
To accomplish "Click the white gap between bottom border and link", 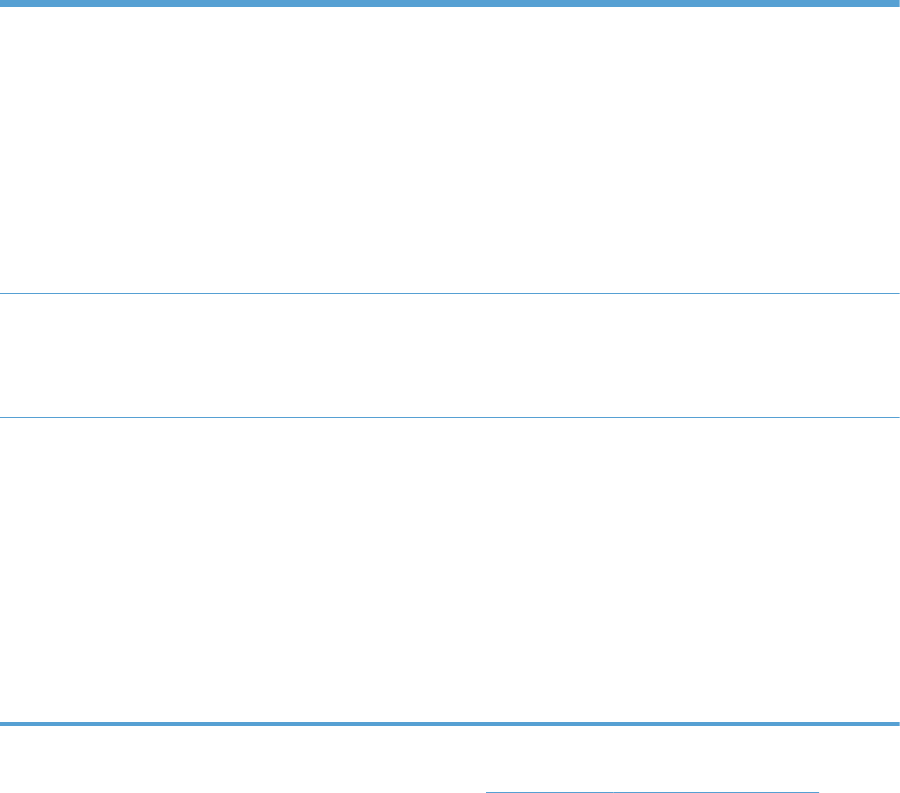I will point(450,755).
